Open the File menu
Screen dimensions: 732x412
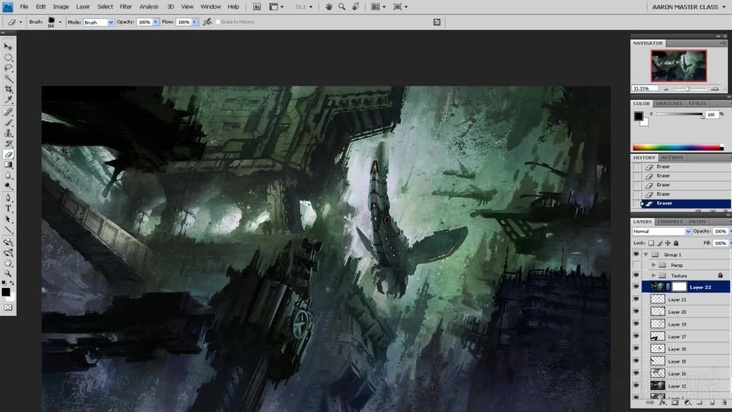(24, 7)
